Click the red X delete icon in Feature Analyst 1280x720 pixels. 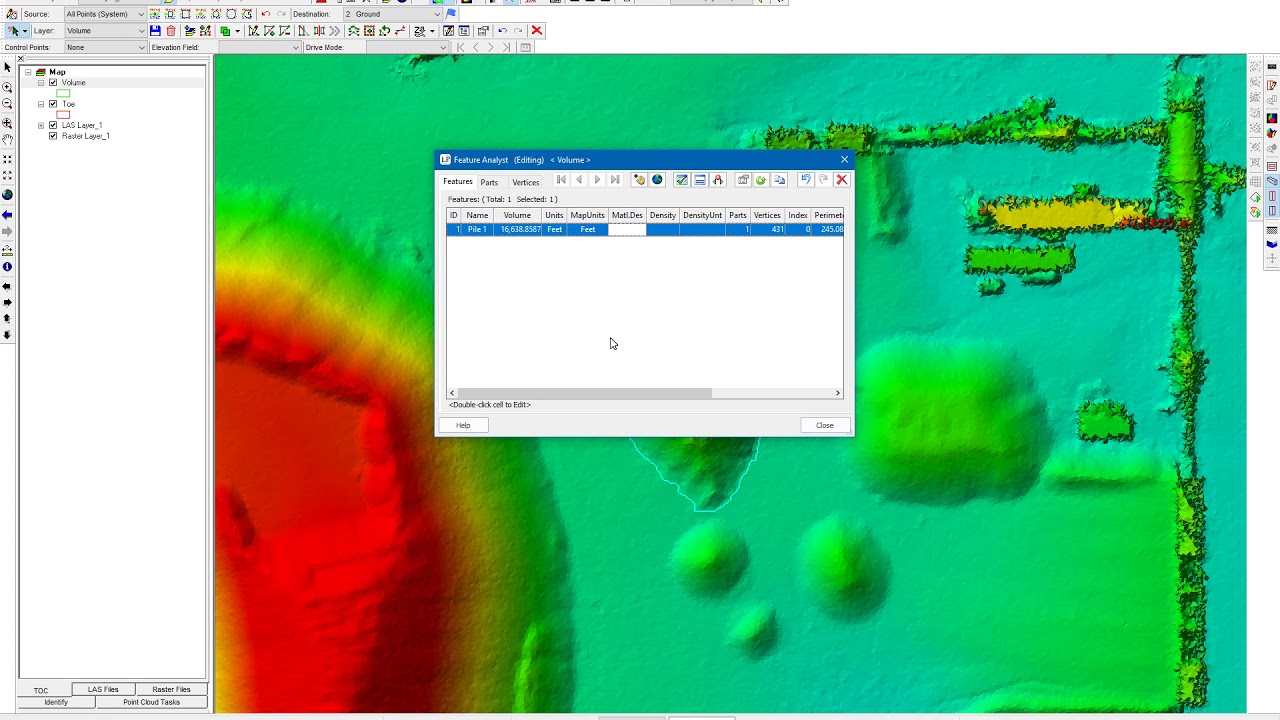tap(842, 180)
